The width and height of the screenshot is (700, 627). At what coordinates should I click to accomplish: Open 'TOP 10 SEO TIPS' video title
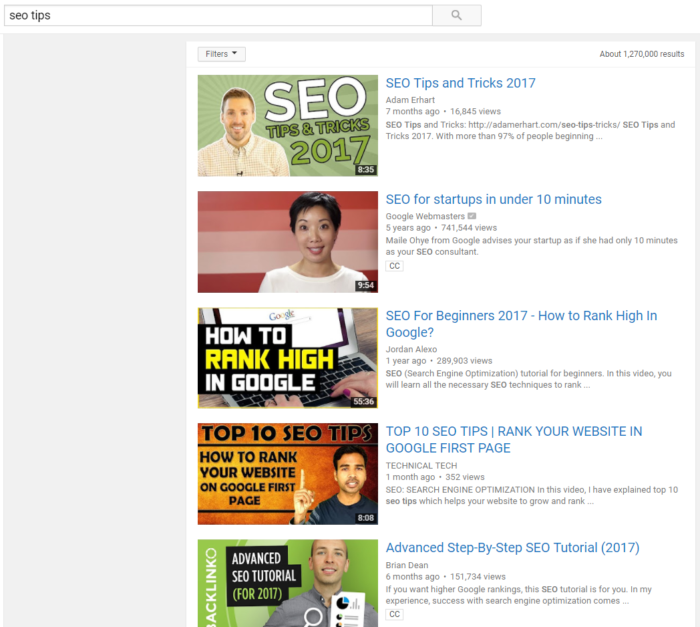click(x=514, y=439)
